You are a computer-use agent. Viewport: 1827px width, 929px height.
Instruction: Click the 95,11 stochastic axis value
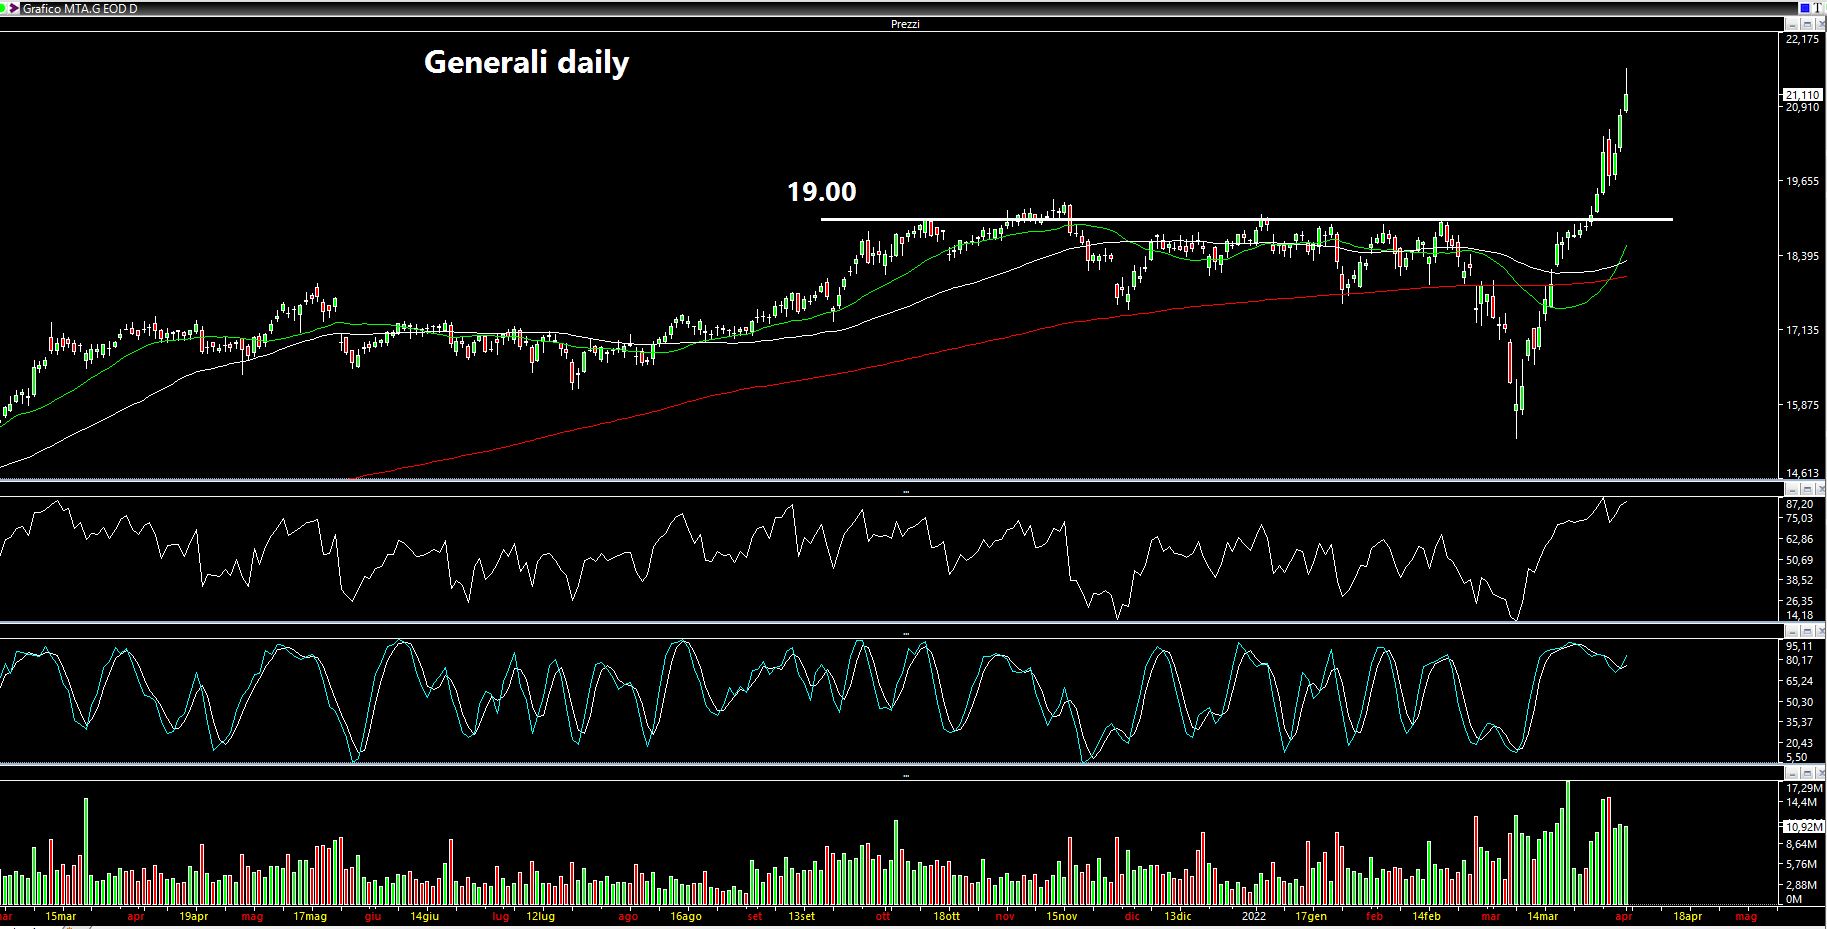click(1800, 646)
